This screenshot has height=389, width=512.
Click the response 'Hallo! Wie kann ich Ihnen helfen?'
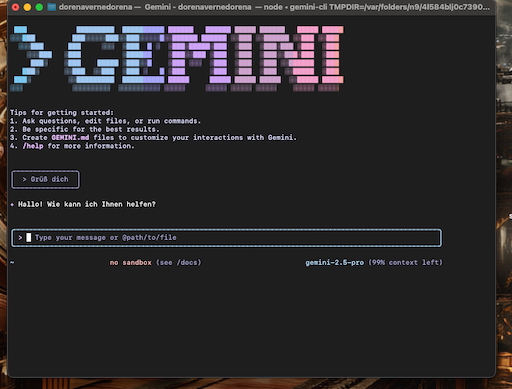click(x=87, y=204)
